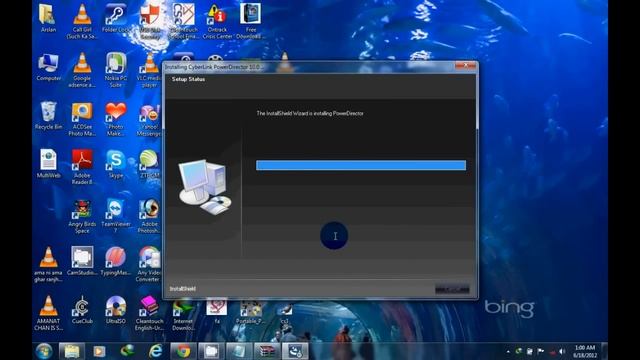Open the volume speaker tray icon
The height and width of the screenshot is (360, 640).
pyautogui.click(x=562, y=351)
